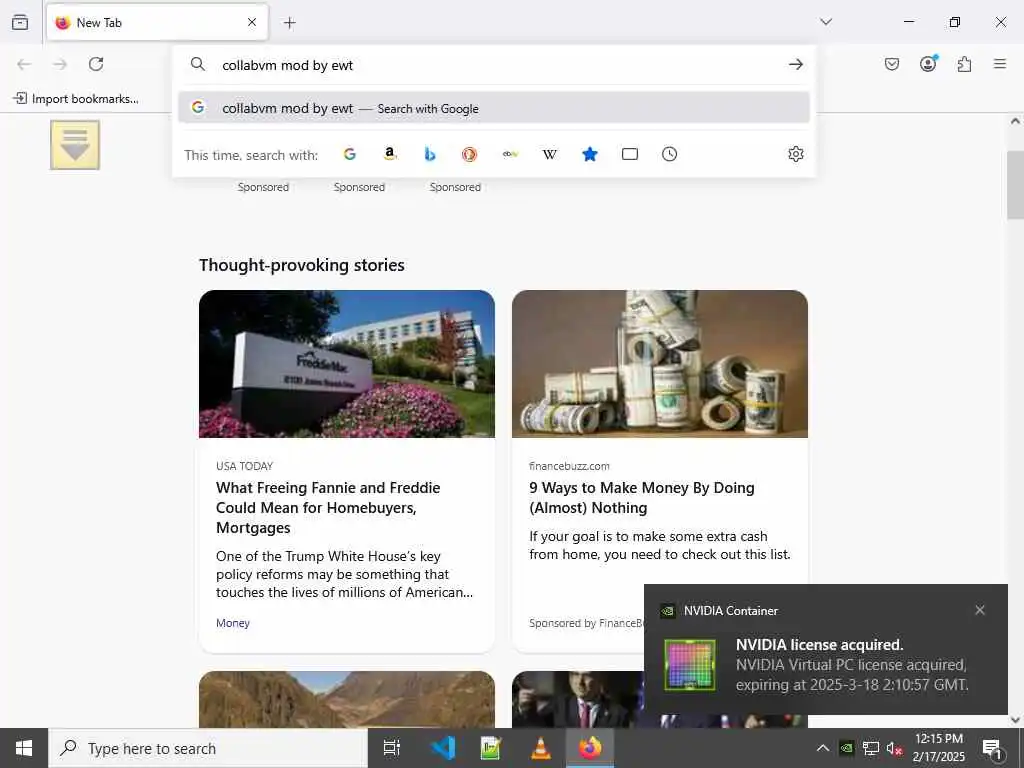1024x768 pixels.
Task: Click the page vertical scrollbar thumb
Action: [1015, 185]
